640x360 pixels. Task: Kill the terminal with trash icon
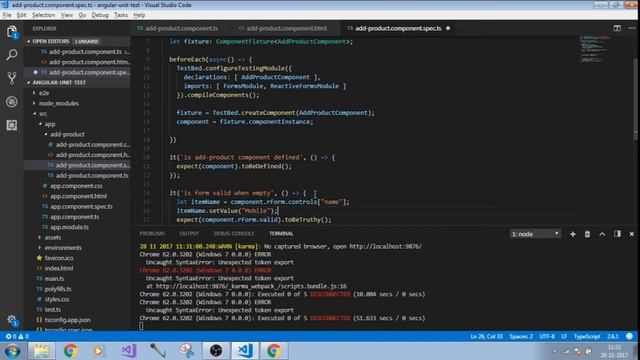tap(587, 234)
